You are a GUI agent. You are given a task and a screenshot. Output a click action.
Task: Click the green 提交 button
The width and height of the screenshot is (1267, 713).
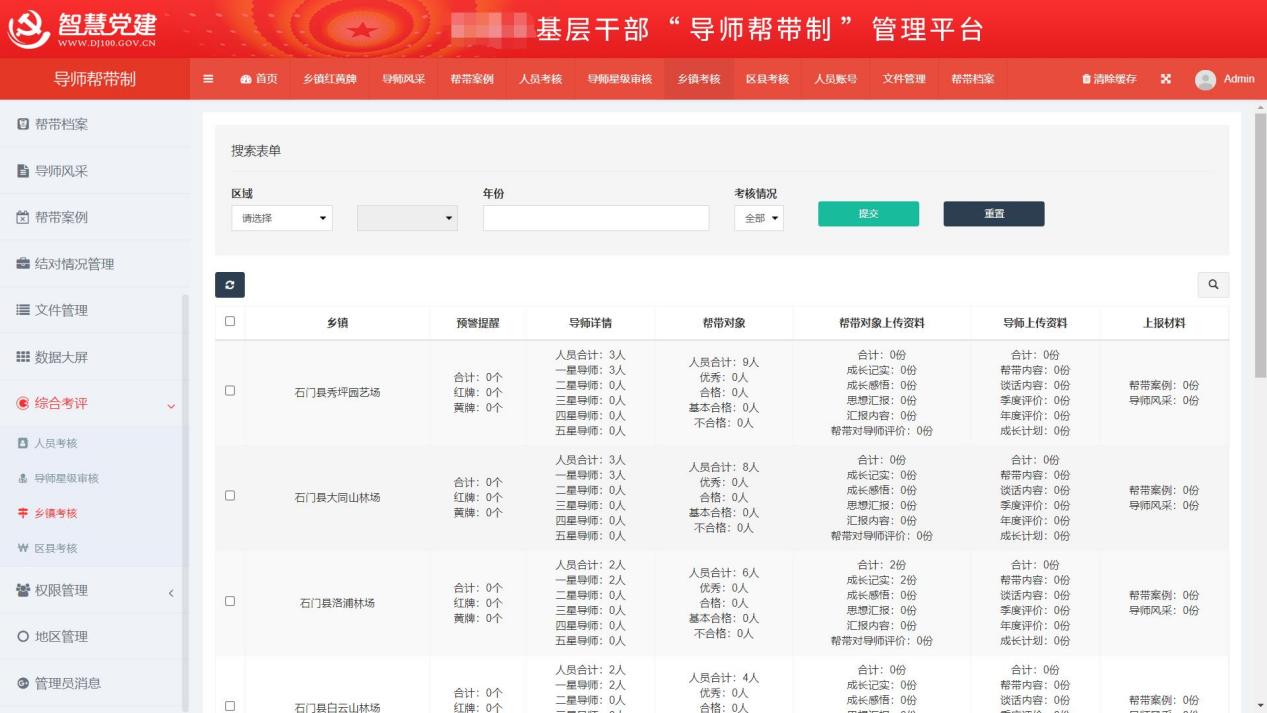tap(867, 214)
